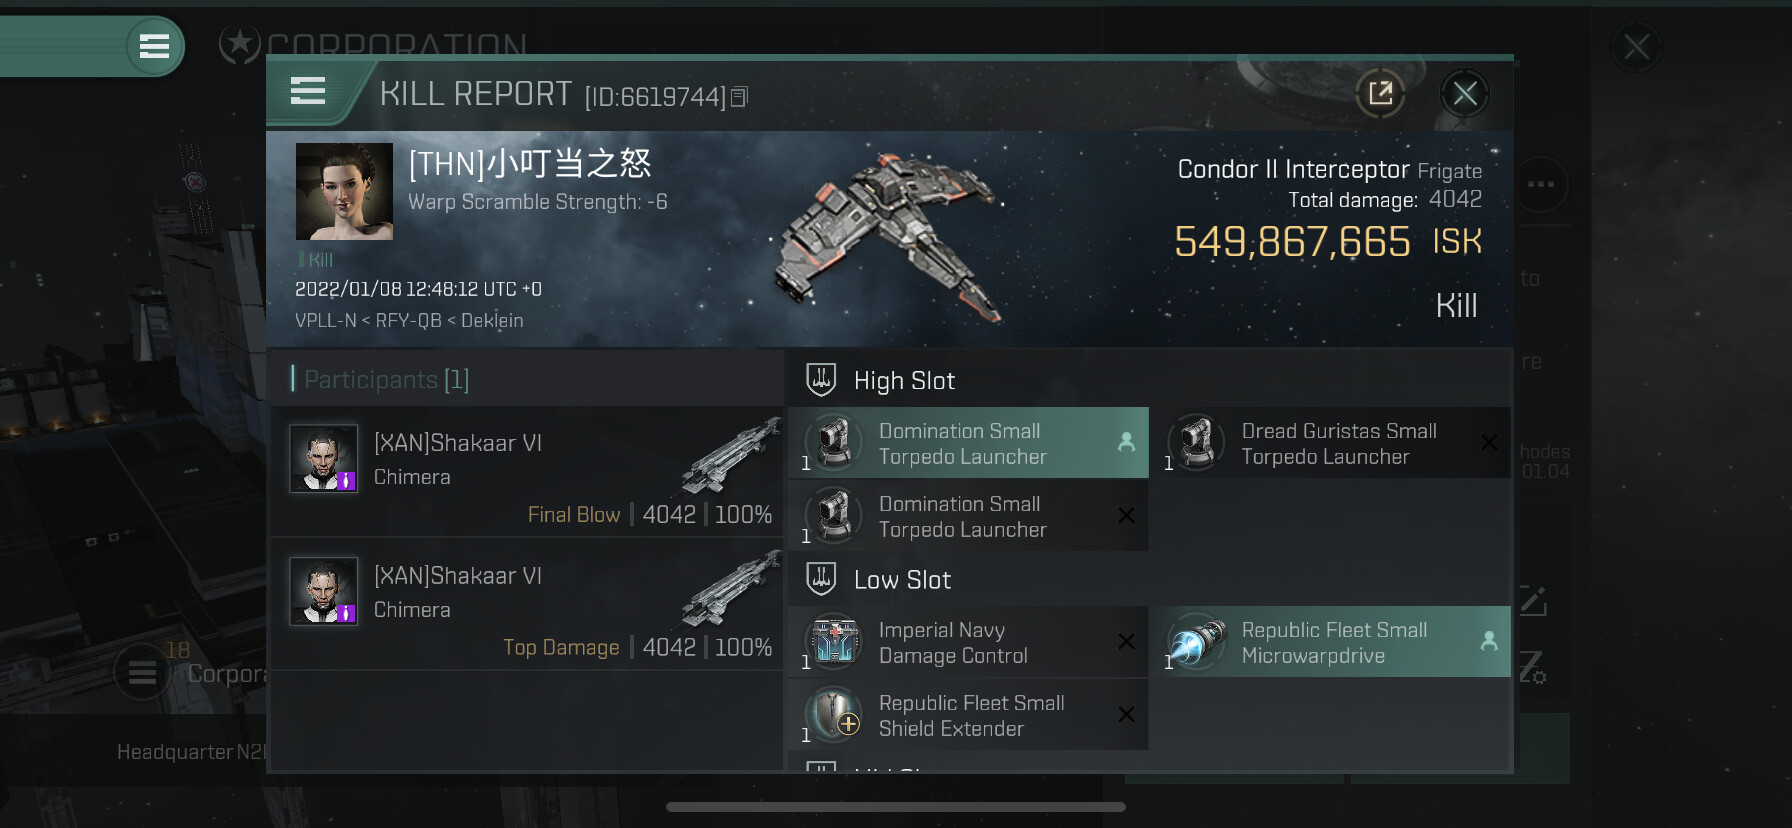View Shakaar VI Final Blow portrait
Image resolution: width=1792 pixels, height=828 pixels.
(323, 459)
